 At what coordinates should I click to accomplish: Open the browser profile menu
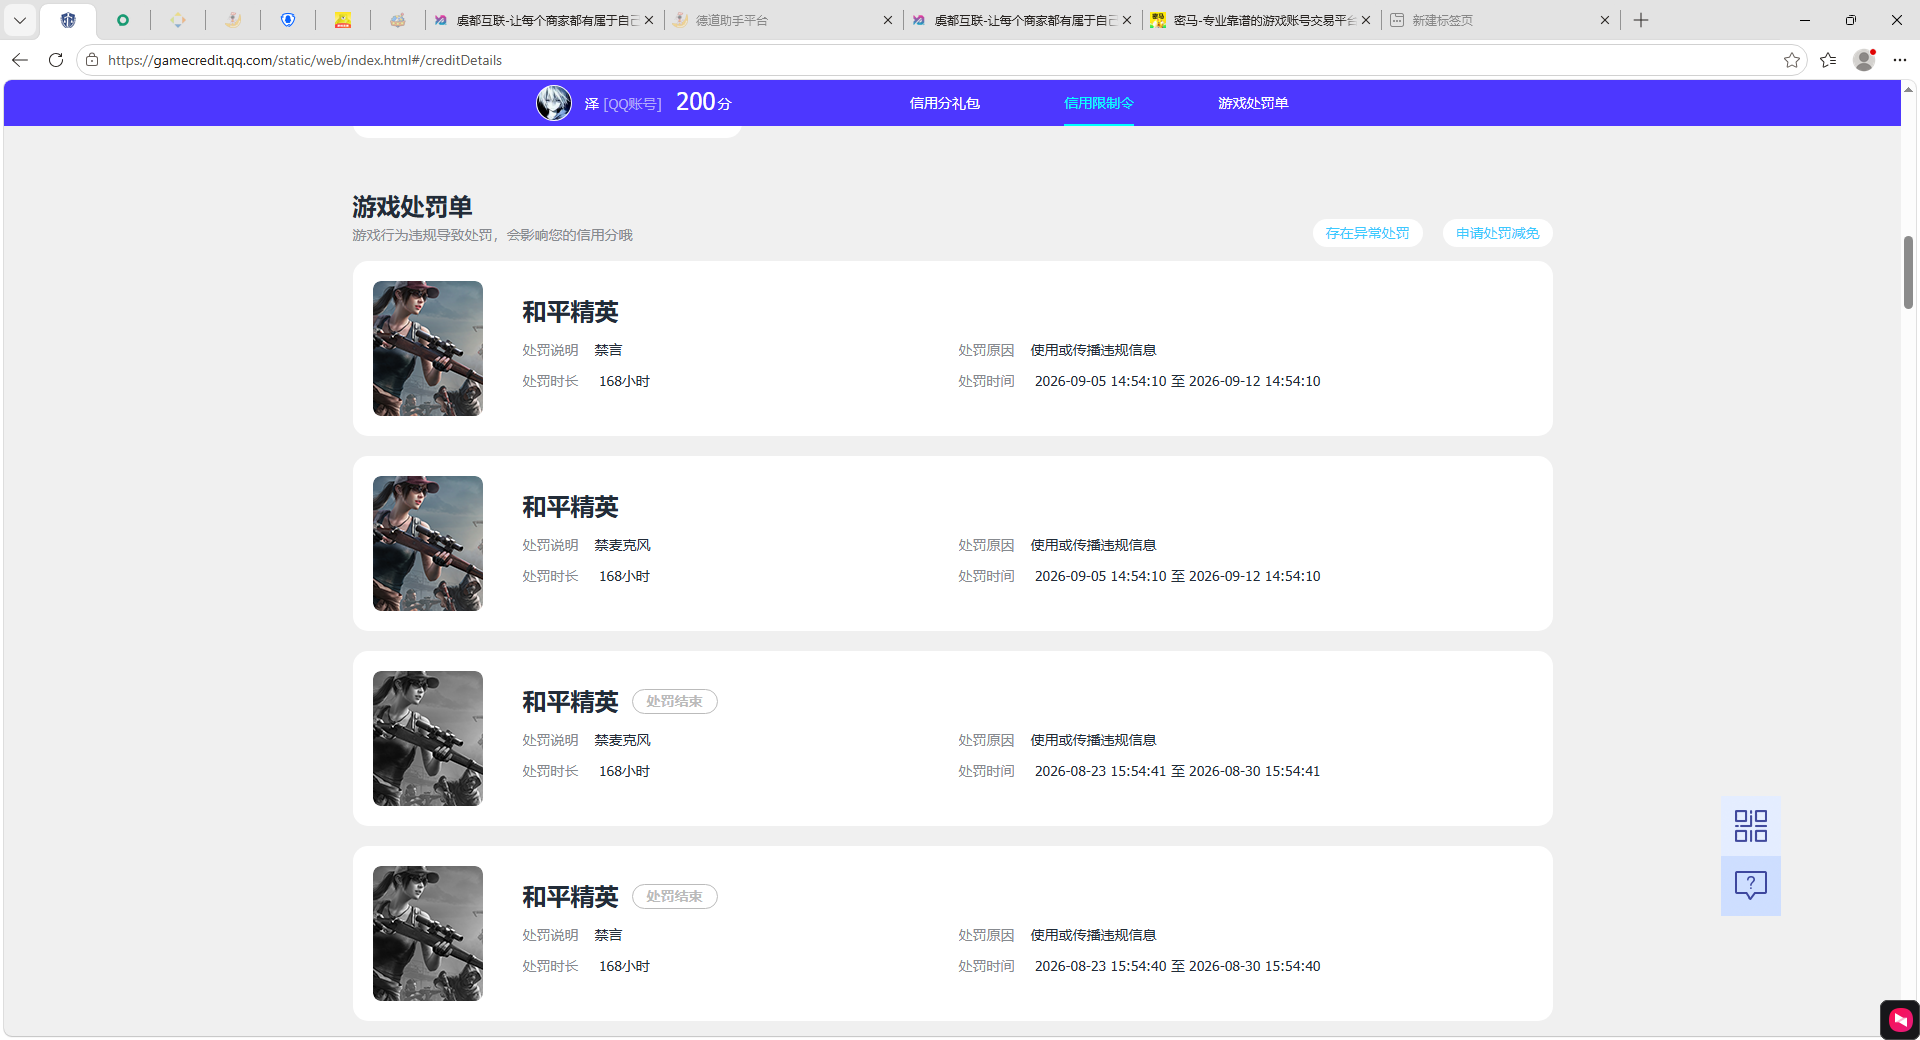[x=1864, y=60]
